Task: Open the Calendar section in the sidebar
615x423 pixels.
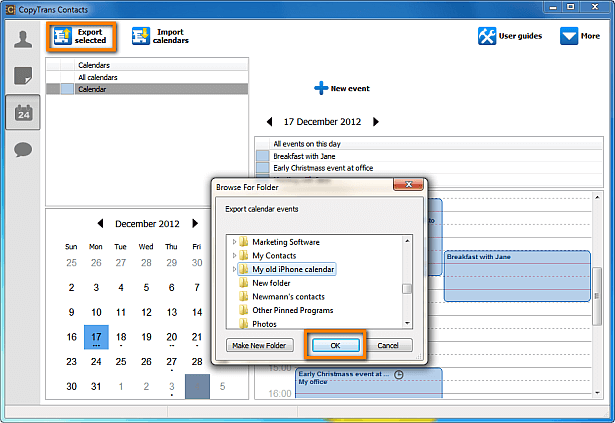Action: 23,113
